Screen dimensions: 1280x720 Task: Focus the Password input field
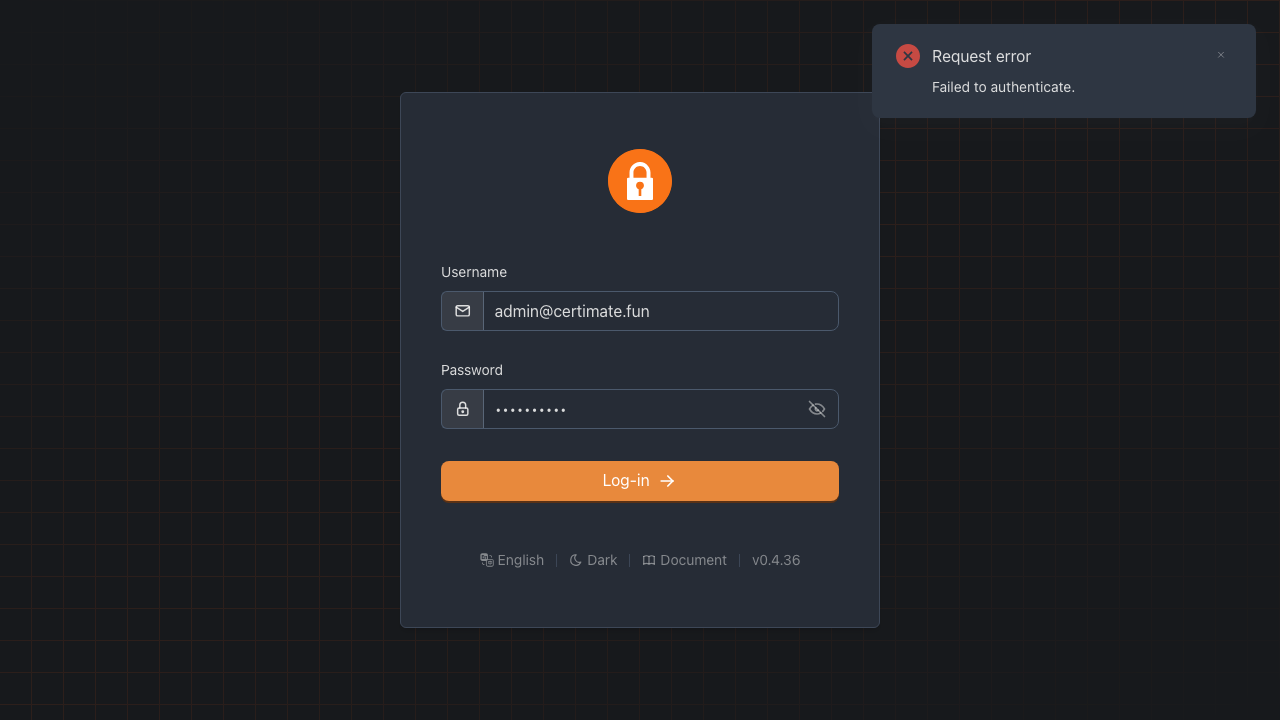coord(647,409)
